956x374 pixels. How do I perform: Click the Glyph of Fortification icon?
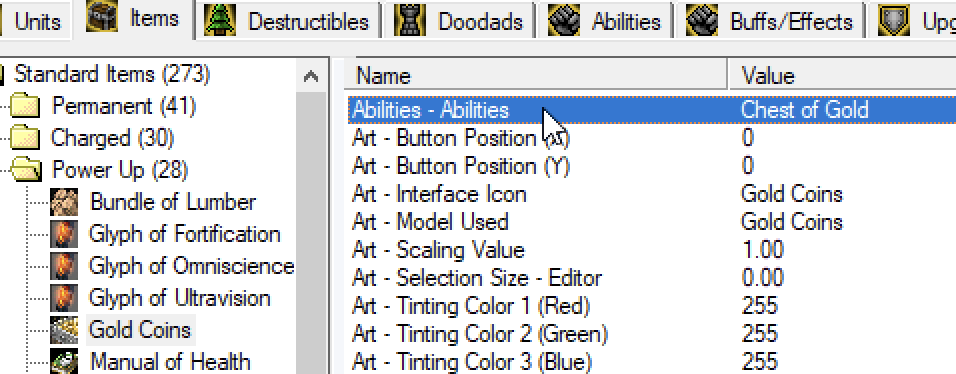(64, 234)
